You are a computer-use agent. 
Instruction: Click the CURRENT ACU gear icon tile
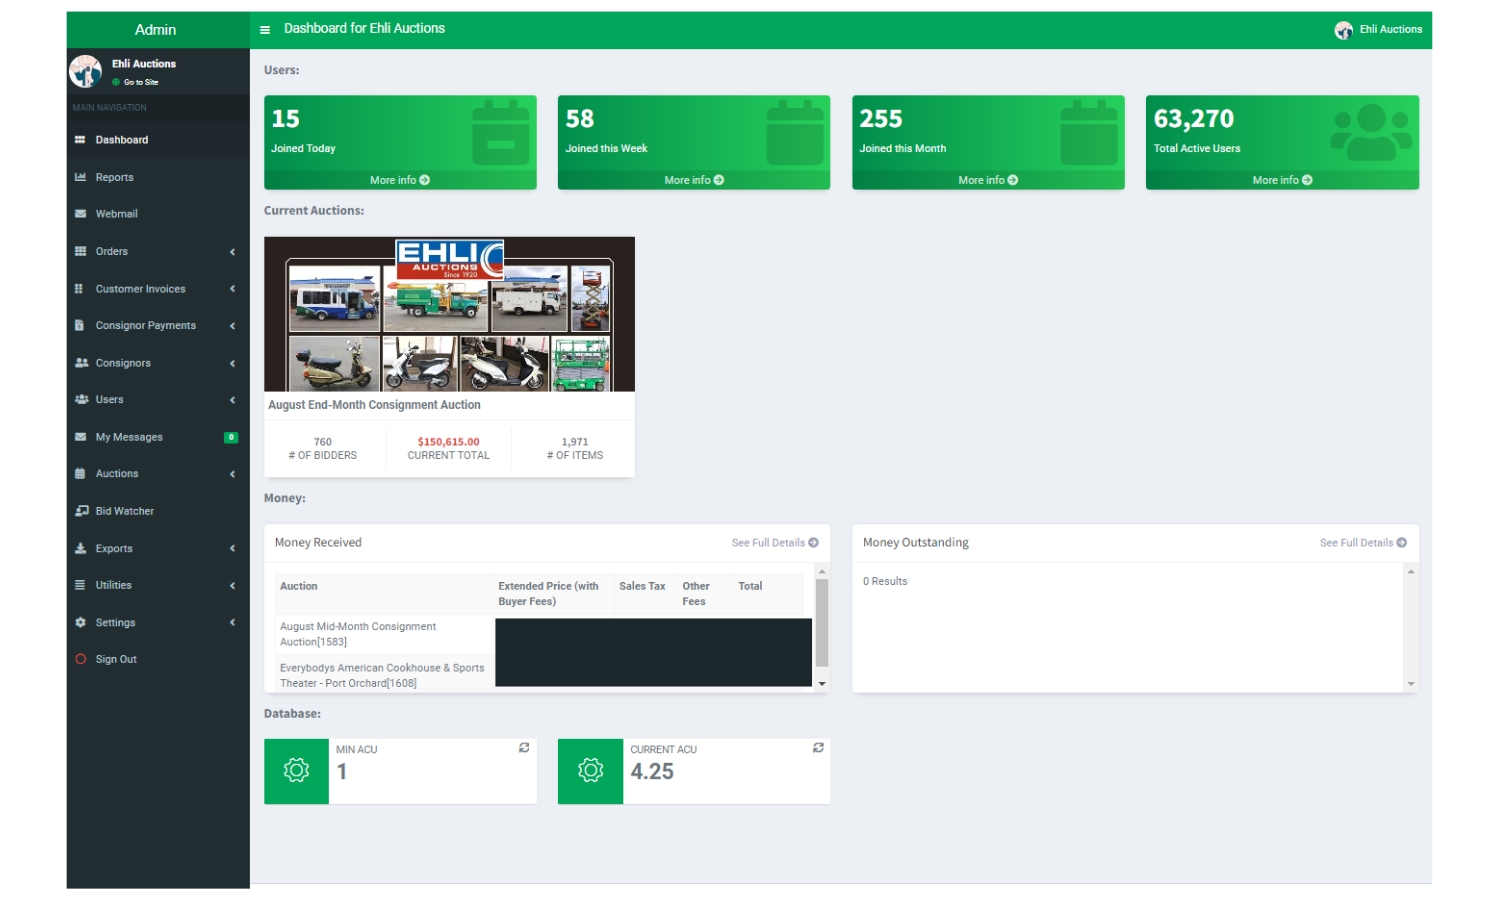click(x=590, y=771)
